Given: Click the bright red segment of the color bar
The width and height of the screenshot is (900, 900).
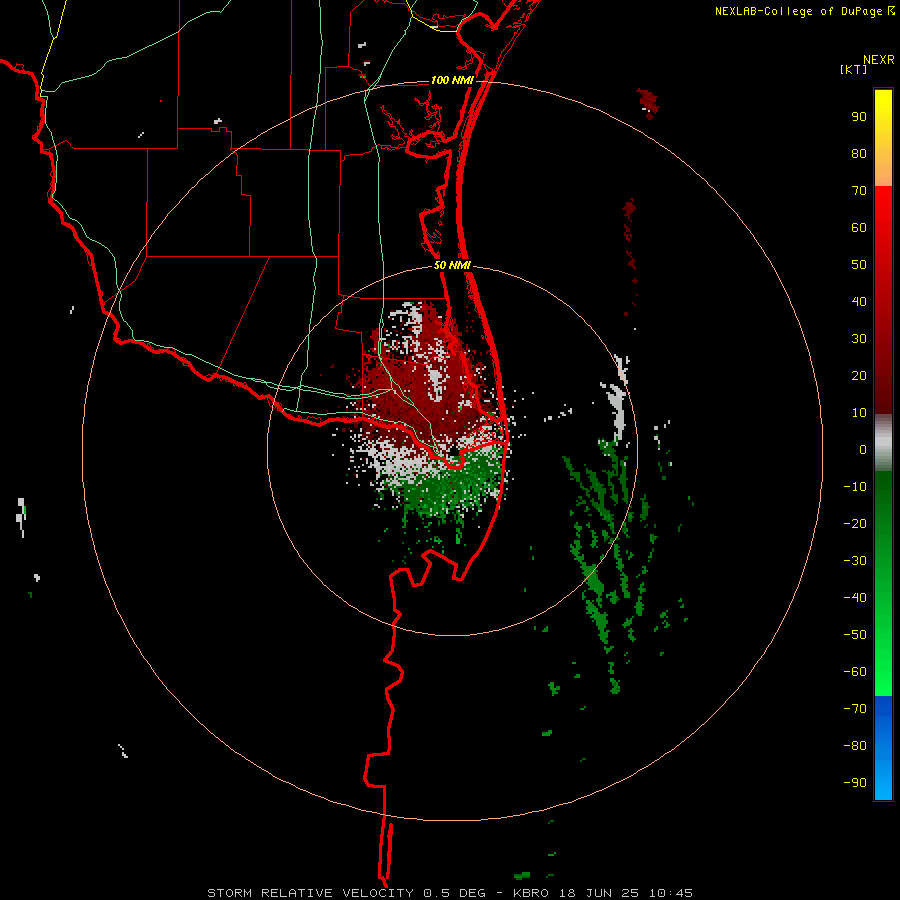Looking at the screenshot, I should 883,300.
